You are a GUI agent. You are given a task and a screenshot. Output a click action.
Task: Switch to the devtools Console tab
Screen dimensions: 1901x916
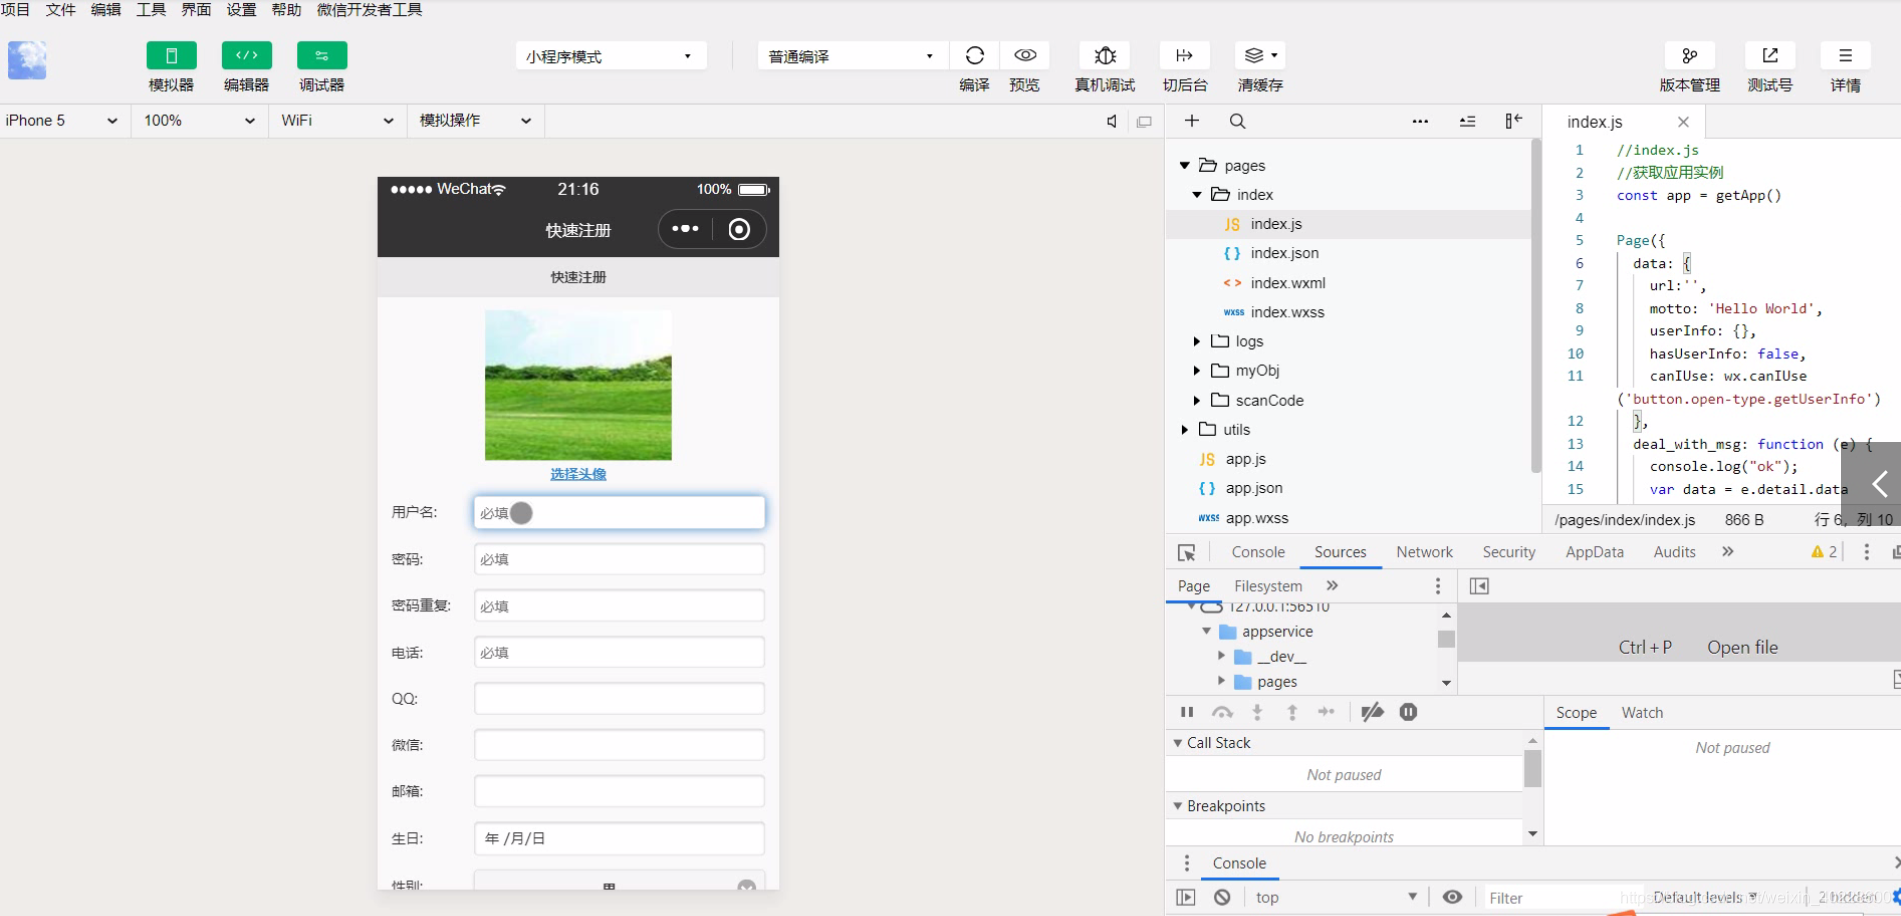coord(1258,552)
